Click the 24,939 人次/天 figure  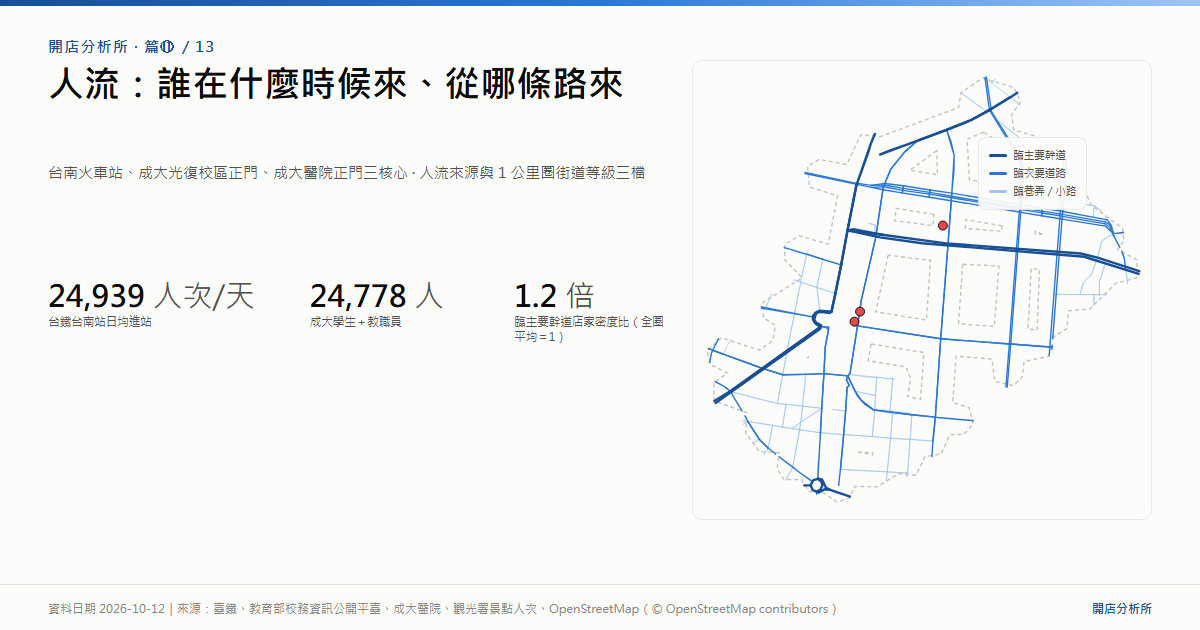(x=152, y=296)
